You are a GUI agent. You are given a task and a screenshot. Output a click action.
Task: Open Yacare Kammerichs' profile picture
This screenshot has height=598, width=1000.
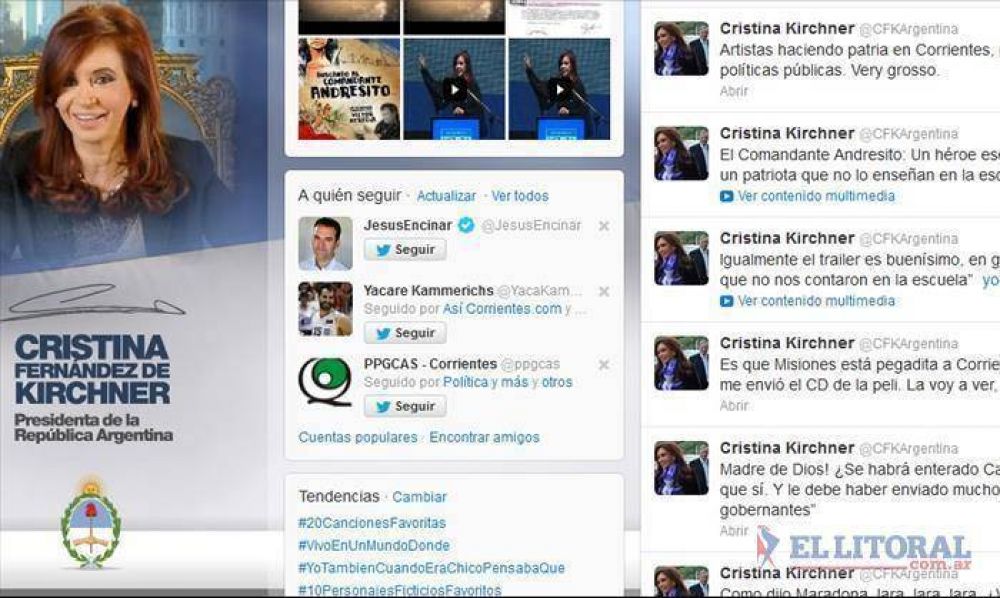coord(325,309)
